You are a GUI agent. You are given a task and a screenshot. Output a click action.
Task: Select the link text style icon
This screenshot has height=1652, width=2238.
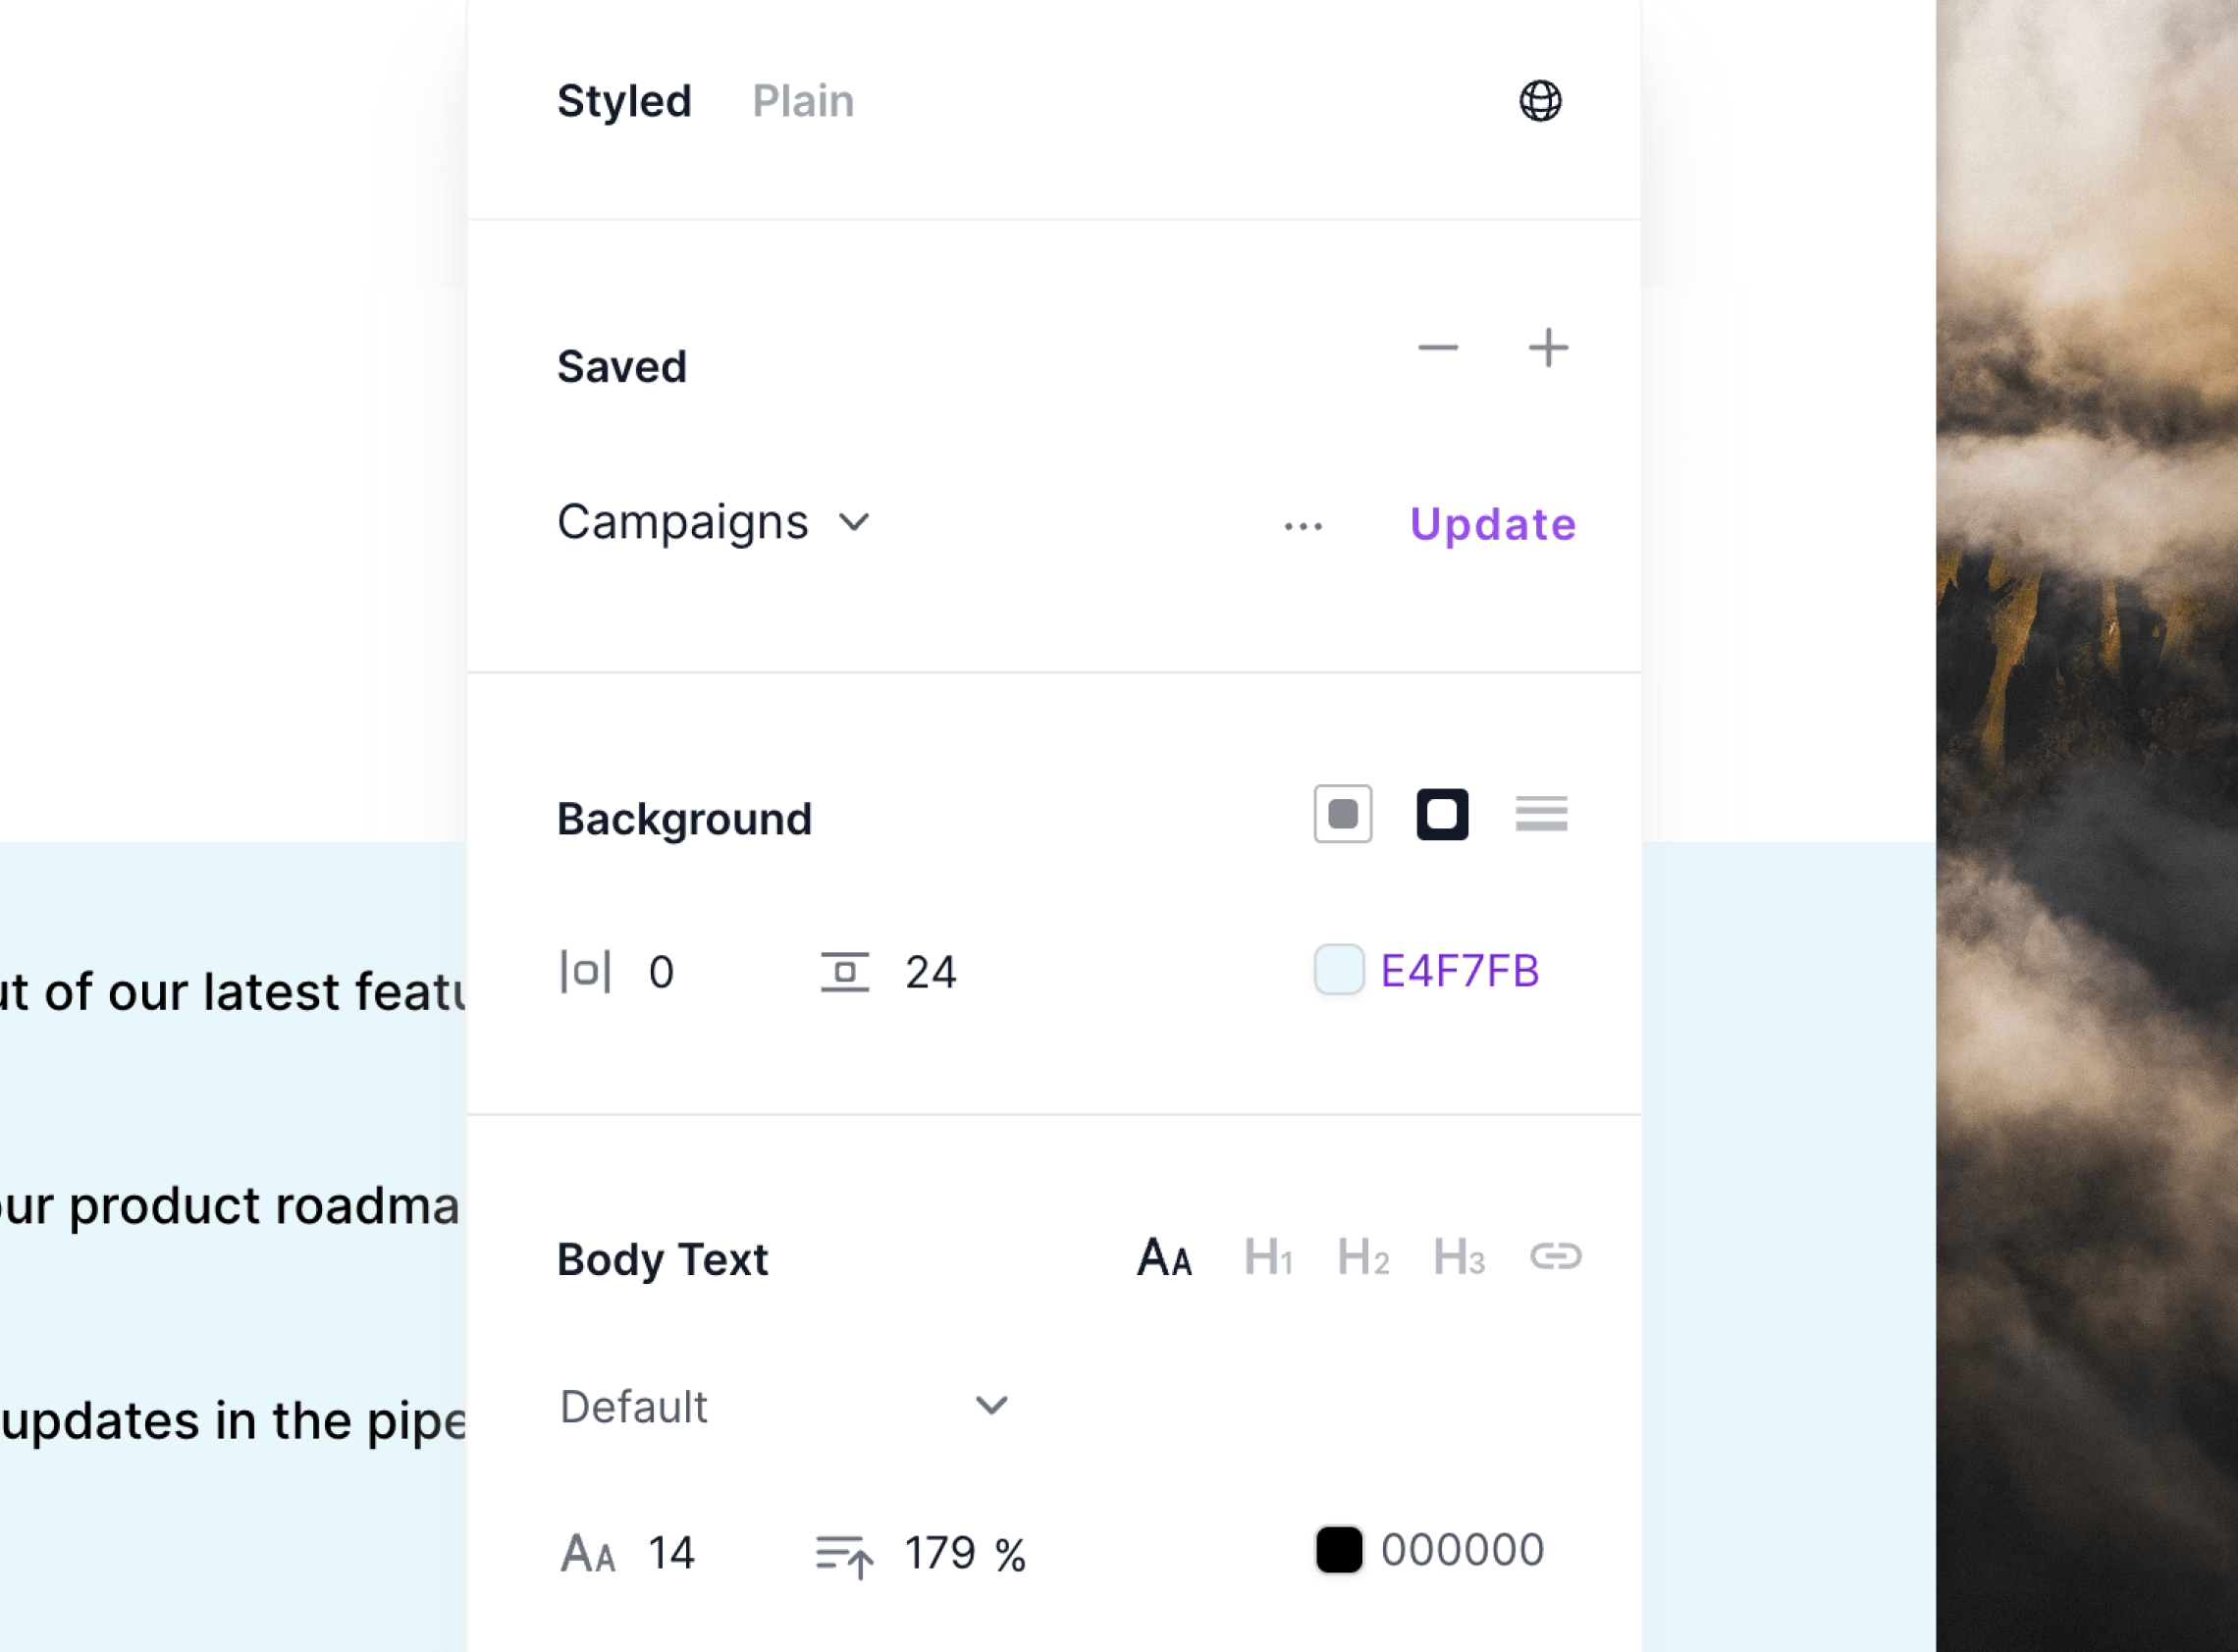point(1555,1256)
